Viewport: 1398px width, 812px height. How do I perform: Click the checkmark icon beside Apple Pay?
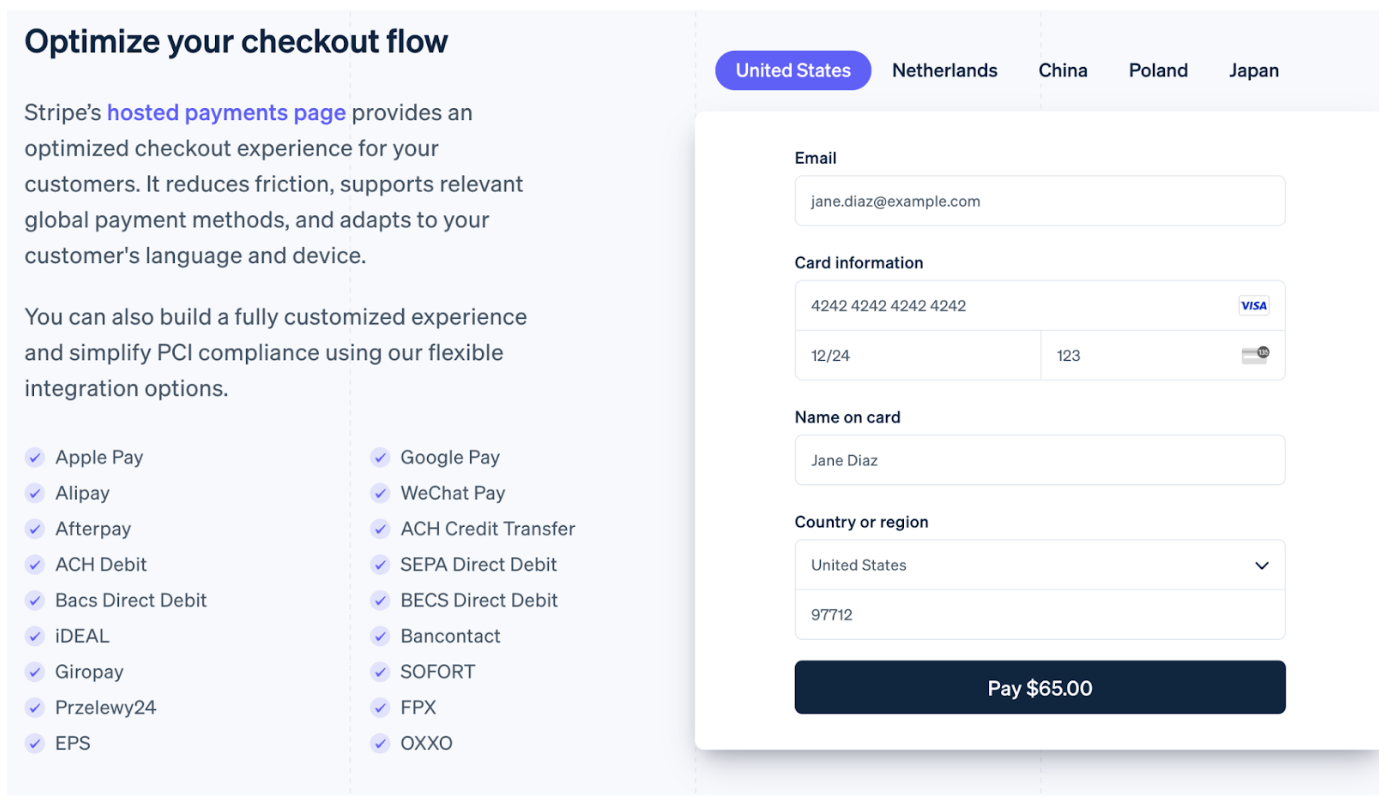pyautogui.click(x=35, y=458)
